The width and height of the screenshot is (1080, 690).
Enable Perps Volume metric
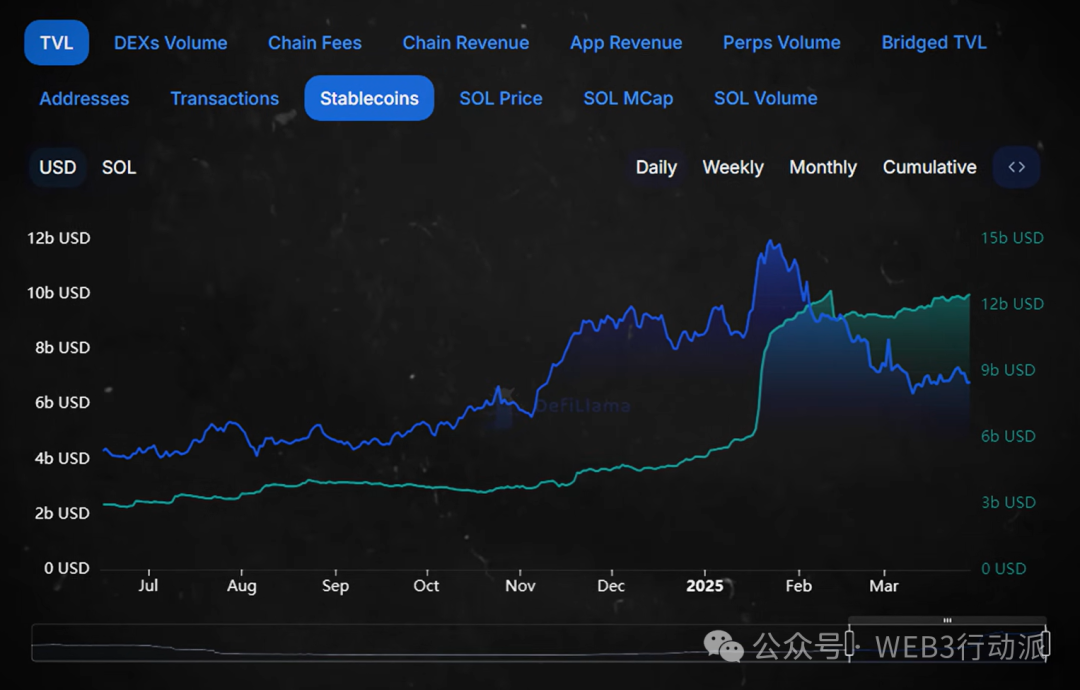point(781,43)
